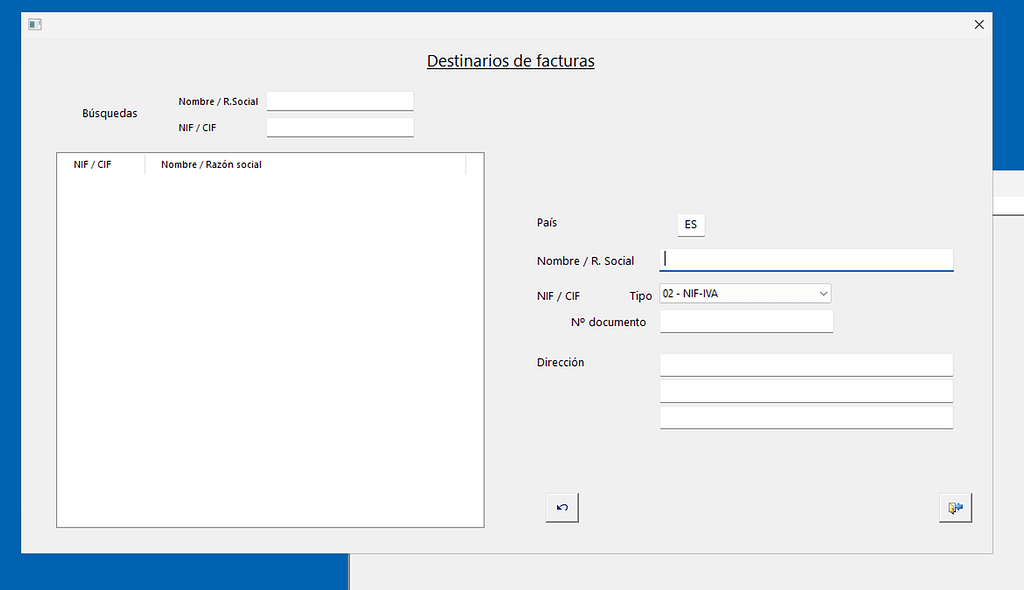Close the Destinarios de facturas window
This screenshot has height=590, width=1024.
click(979, 25)
